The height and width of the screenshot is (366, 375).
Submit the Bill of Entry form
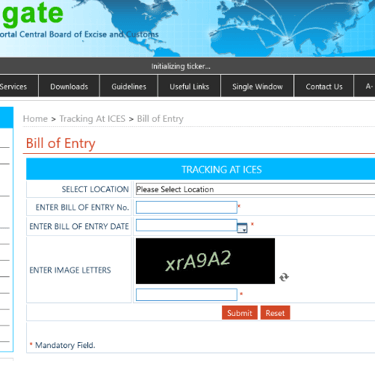click(x=240, y=313)
